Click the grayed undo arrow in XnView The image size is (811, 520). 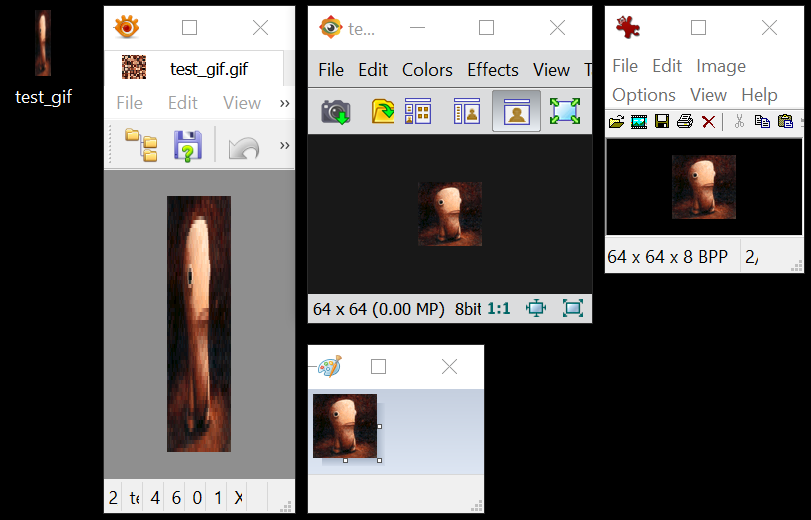click(244, 147)
